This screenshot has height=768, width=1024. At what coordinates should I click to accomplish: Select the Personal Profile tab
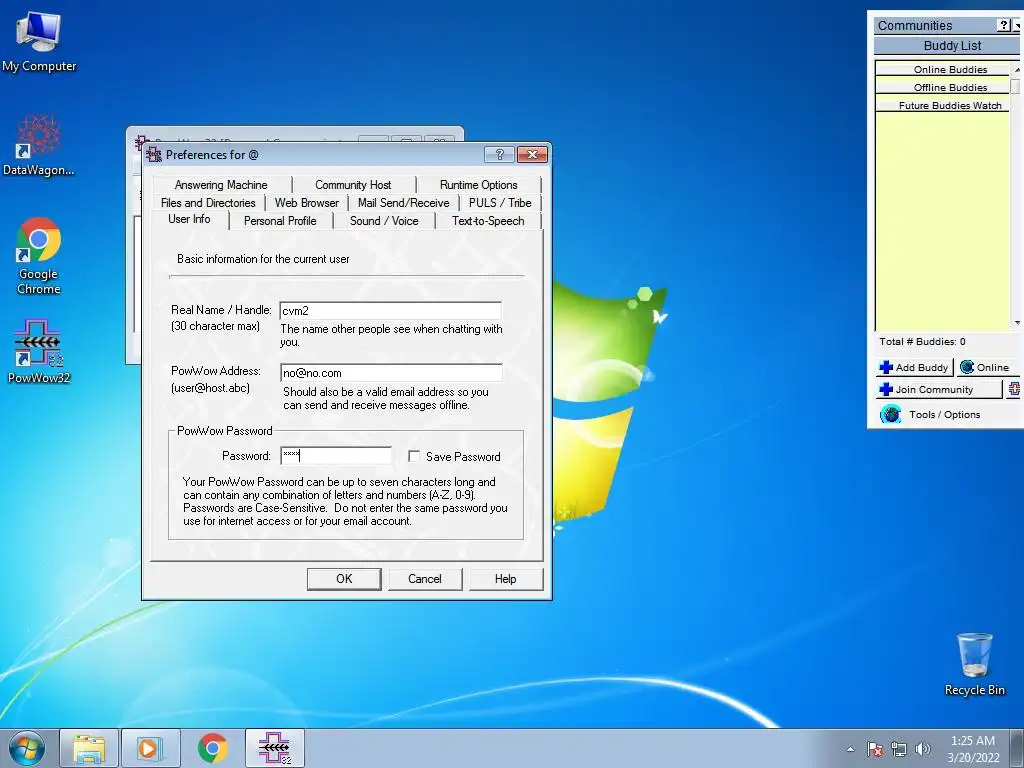click(280, 221)
